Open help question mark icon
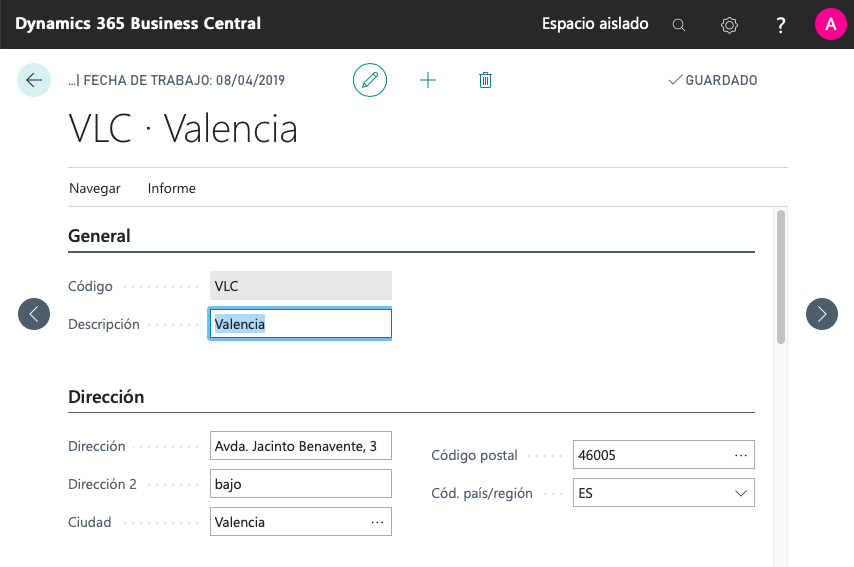This screenshot has width=854, height=567. tap(781, 25)
